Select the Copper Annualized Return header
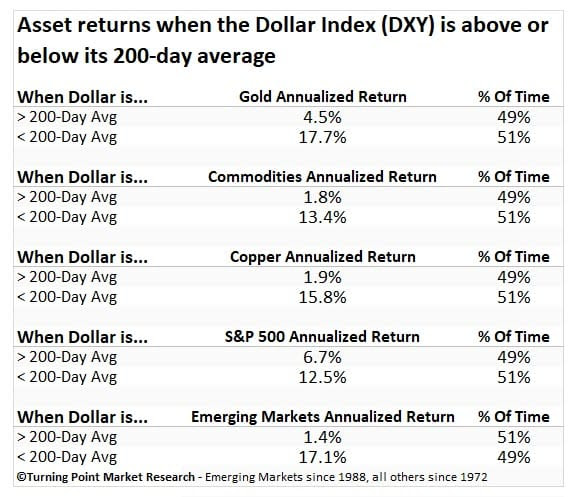Screen dimensions: 577x497 click(x=323, y=257)
